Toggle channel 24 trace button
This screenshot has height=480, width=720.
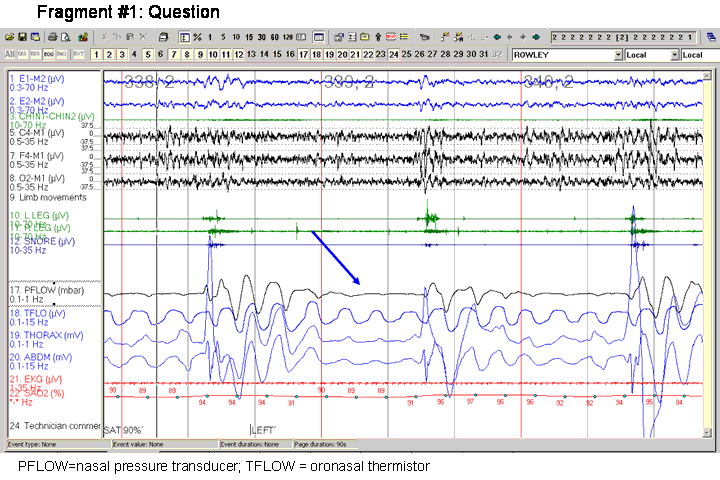[393, 54]
